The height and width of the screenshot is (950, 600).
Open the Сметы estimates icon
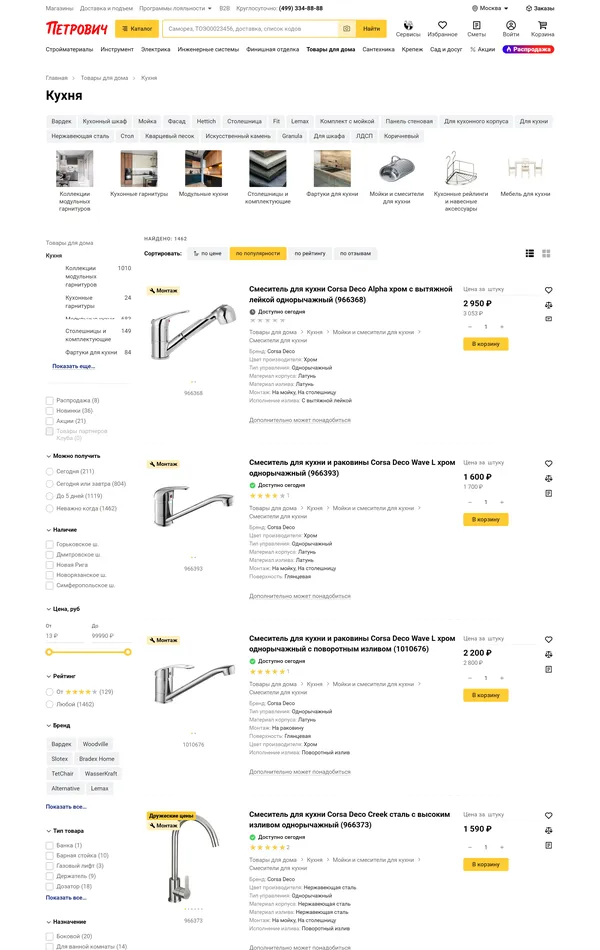click(476, 26)
